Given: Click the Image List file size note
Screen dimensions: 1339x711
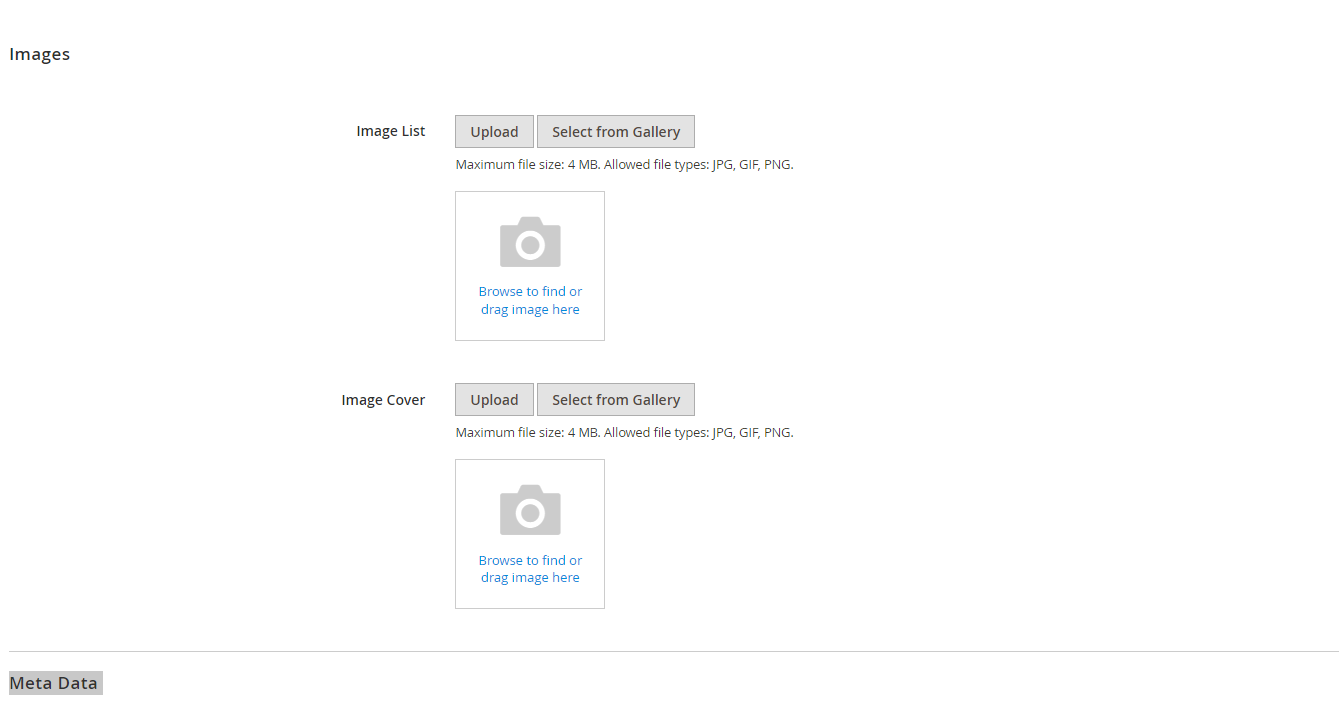Looking at the screenshot, I should [x=625, y=165].
